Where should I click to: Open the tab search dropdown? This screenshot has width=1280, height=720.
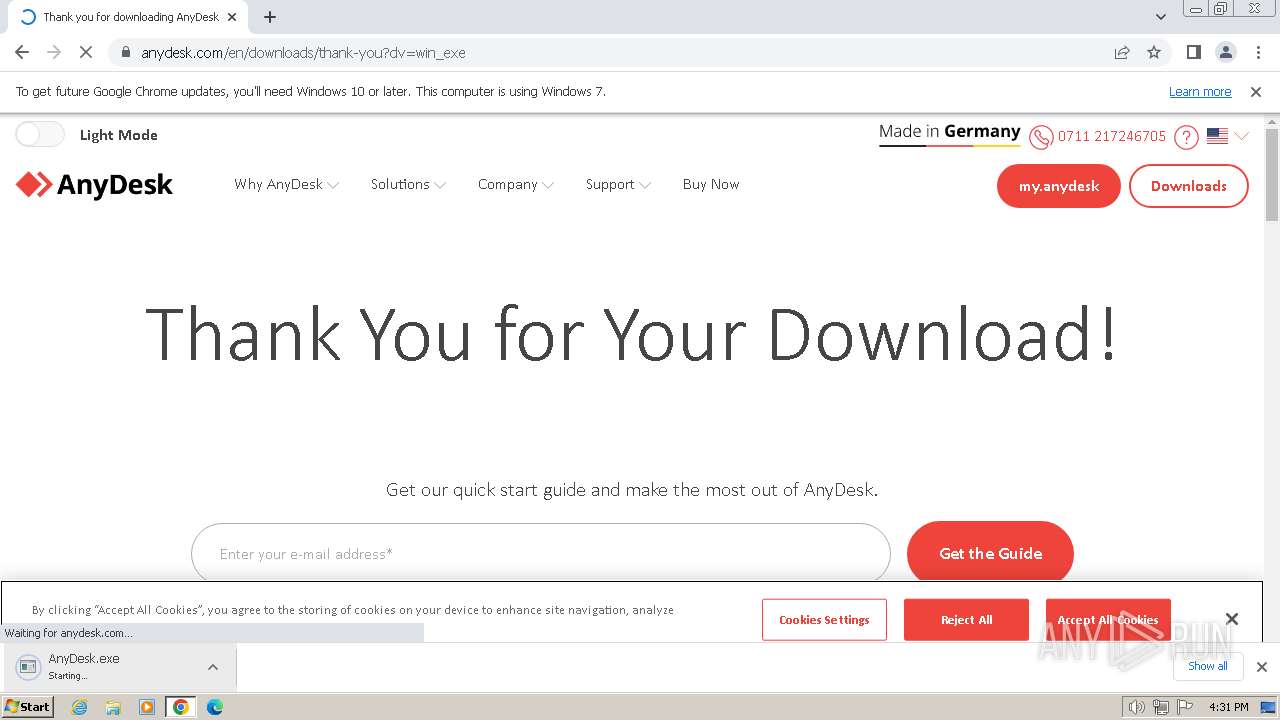1161,16
